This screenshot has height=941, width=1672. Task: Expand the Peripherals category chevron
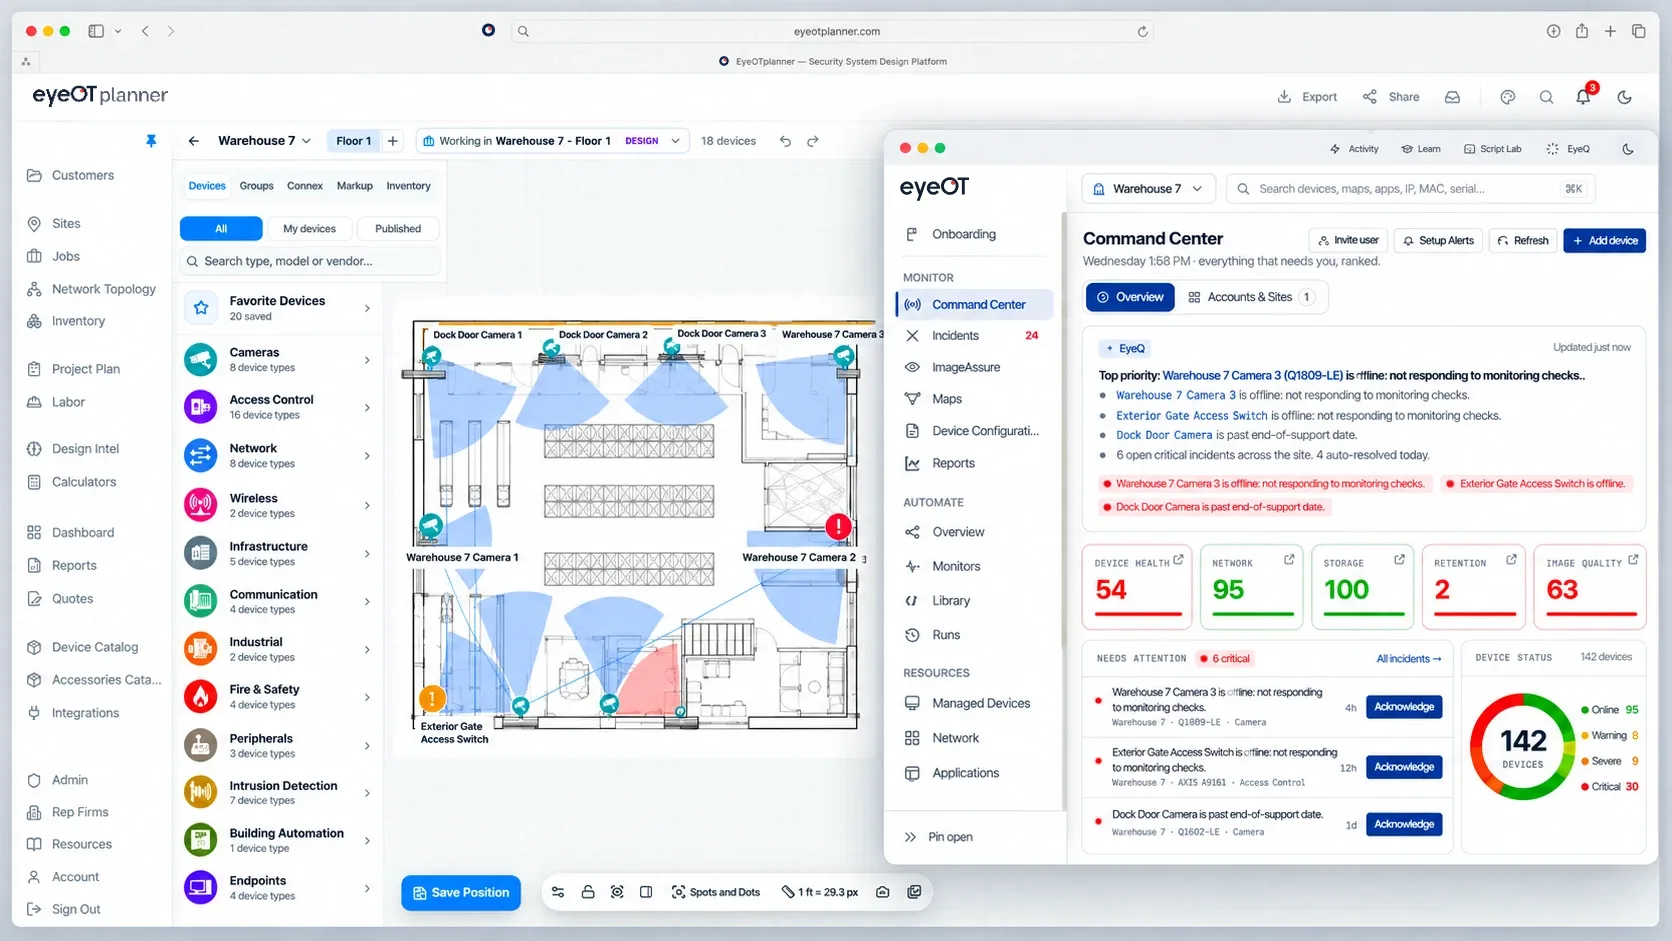point(367,746)
